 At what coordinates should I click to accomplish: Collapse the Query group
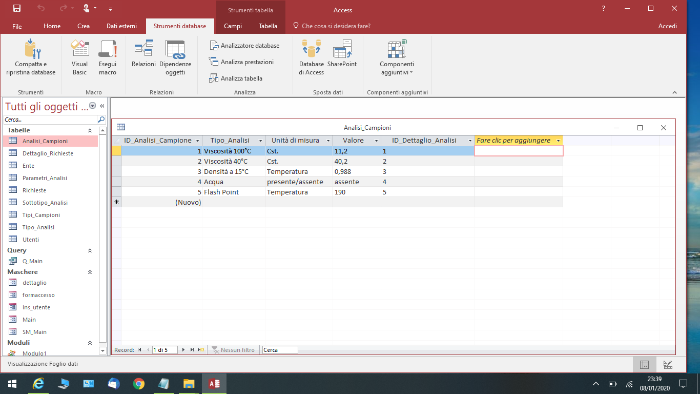click(90, 251)
